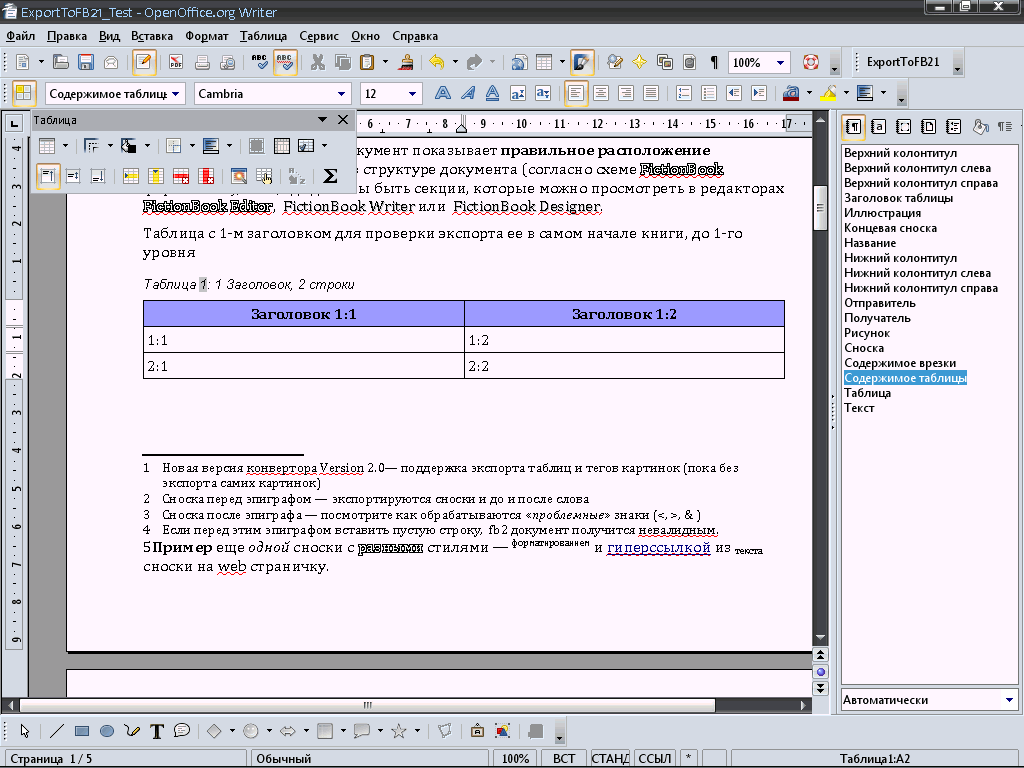Click the Sum formula icon in Таблица toolbar
The height and width of the screenshot is (768, 1024).
coord(330,176)
